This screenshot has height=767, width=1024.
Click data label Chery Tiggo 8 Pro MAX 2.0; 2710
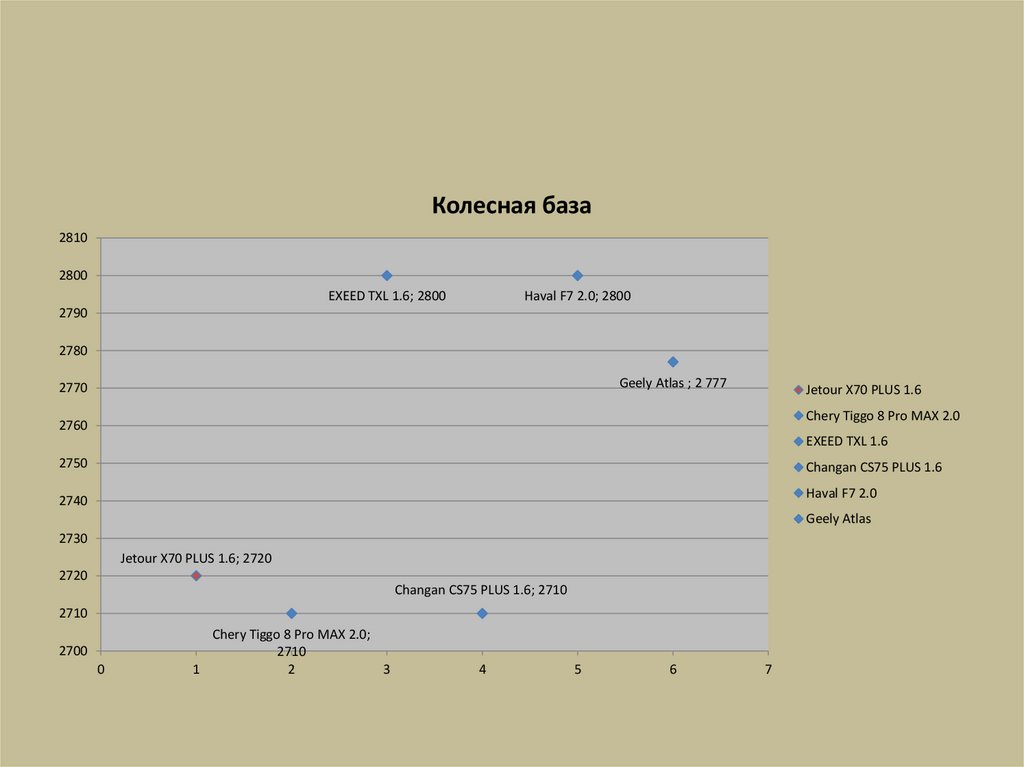(291, 642)
